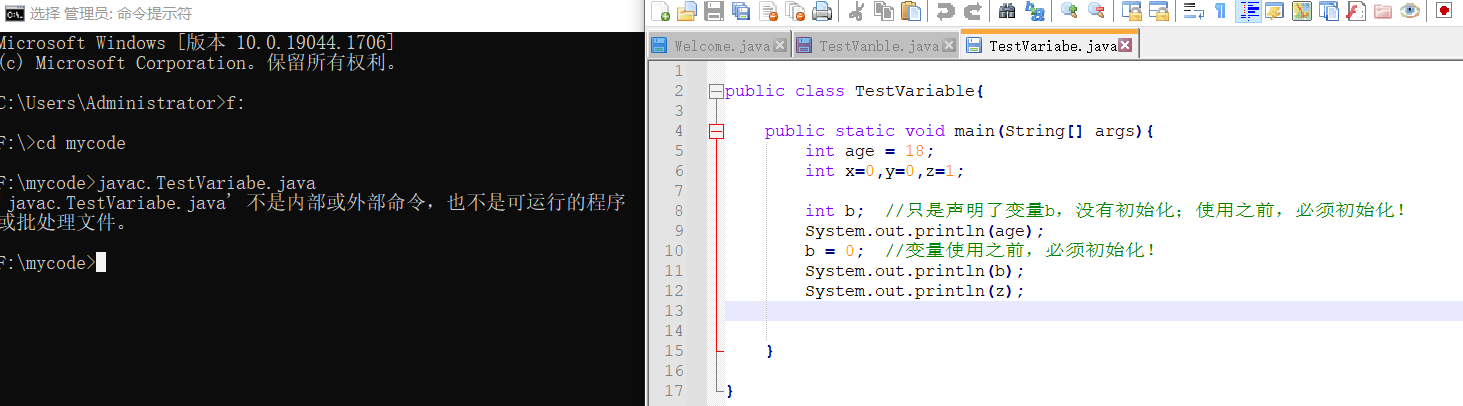Open folder as workspace panel
The height and width of the screenshot is (406, 1463).
pyautogui.click(x=1382, y=11)
